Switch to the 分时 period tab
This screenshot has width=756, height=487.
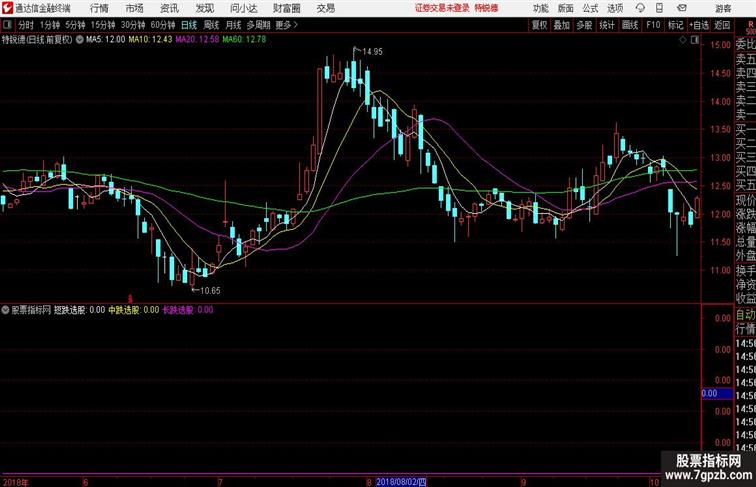(26, 25)
